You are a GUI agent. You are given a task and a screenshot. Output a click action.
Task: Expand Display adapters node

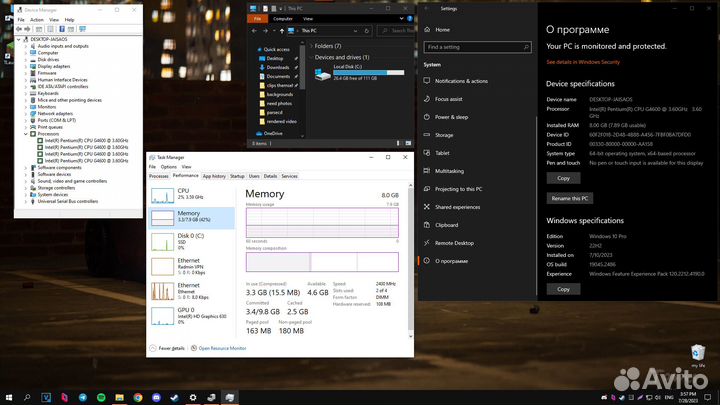point(26,66)
